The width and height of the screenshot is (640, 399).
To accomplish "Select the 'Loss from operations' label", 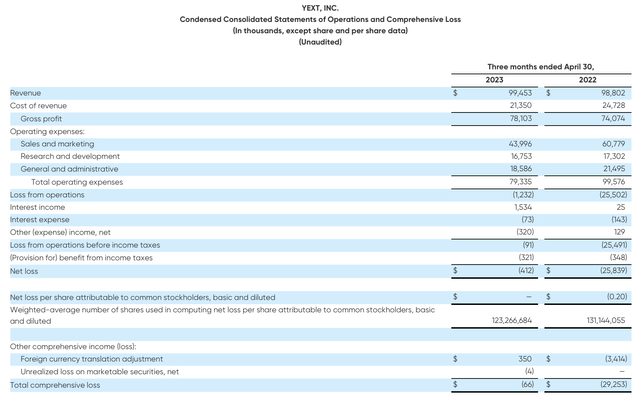I will pos(47,195).
